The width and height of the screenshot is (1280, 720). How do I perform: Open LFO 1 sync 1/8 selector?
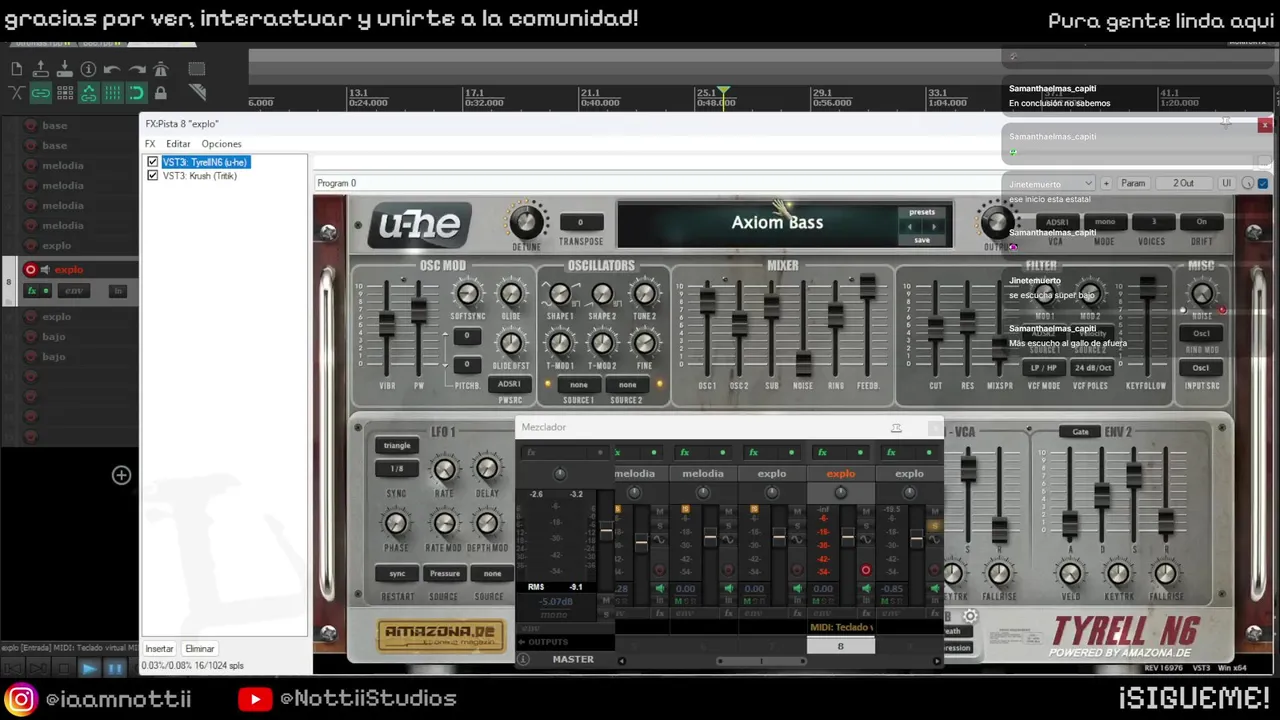pos(397,469)
